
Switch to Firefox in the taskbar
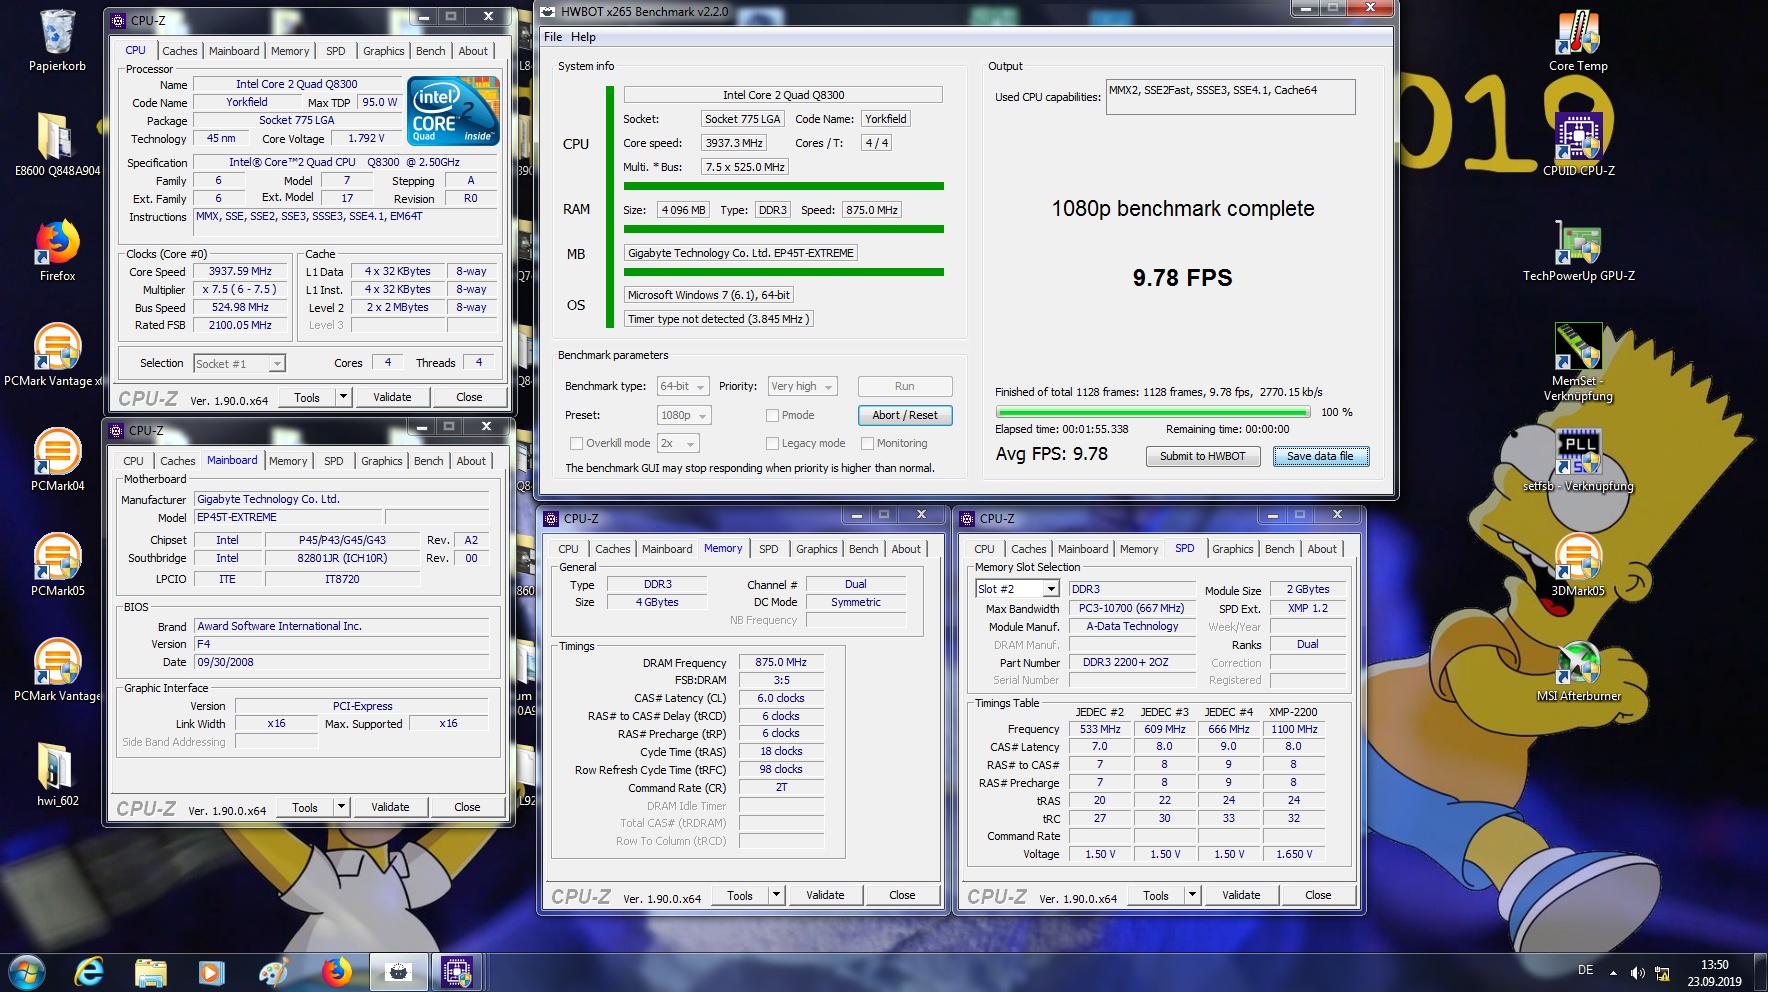336,972
